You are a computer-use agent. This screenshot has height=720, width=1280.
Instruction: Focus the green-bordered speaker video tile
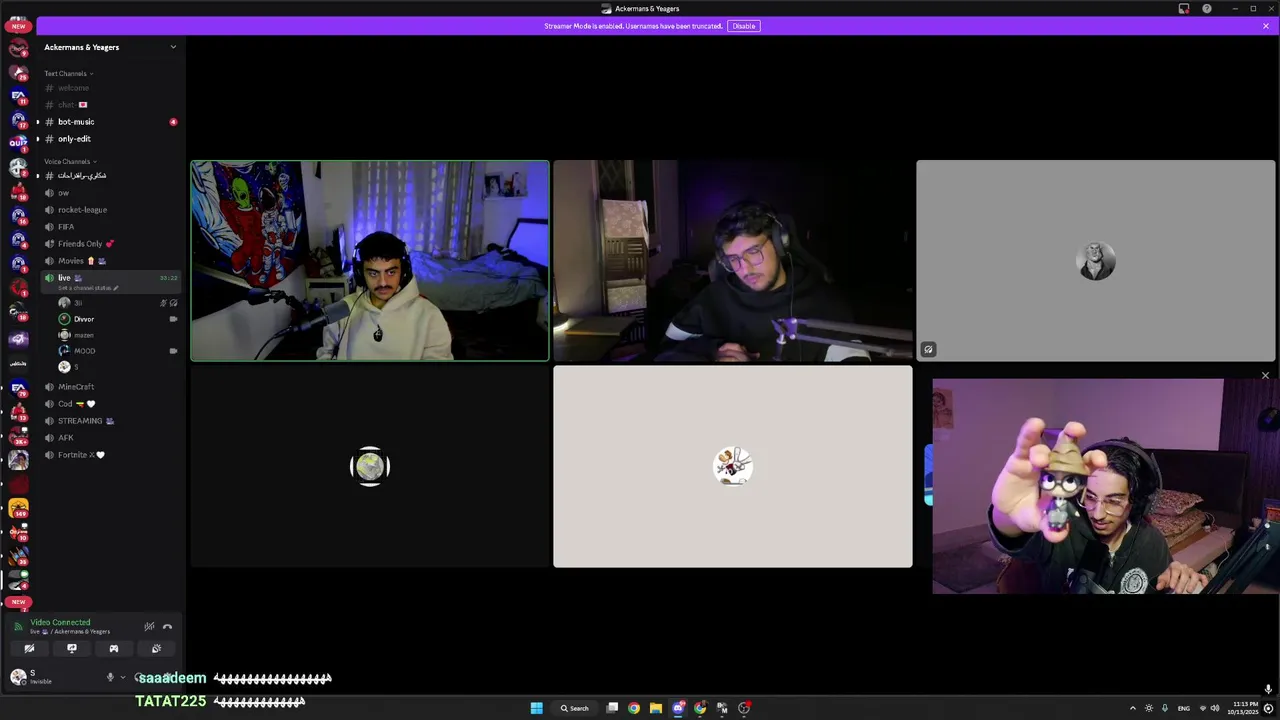(370, 260)
